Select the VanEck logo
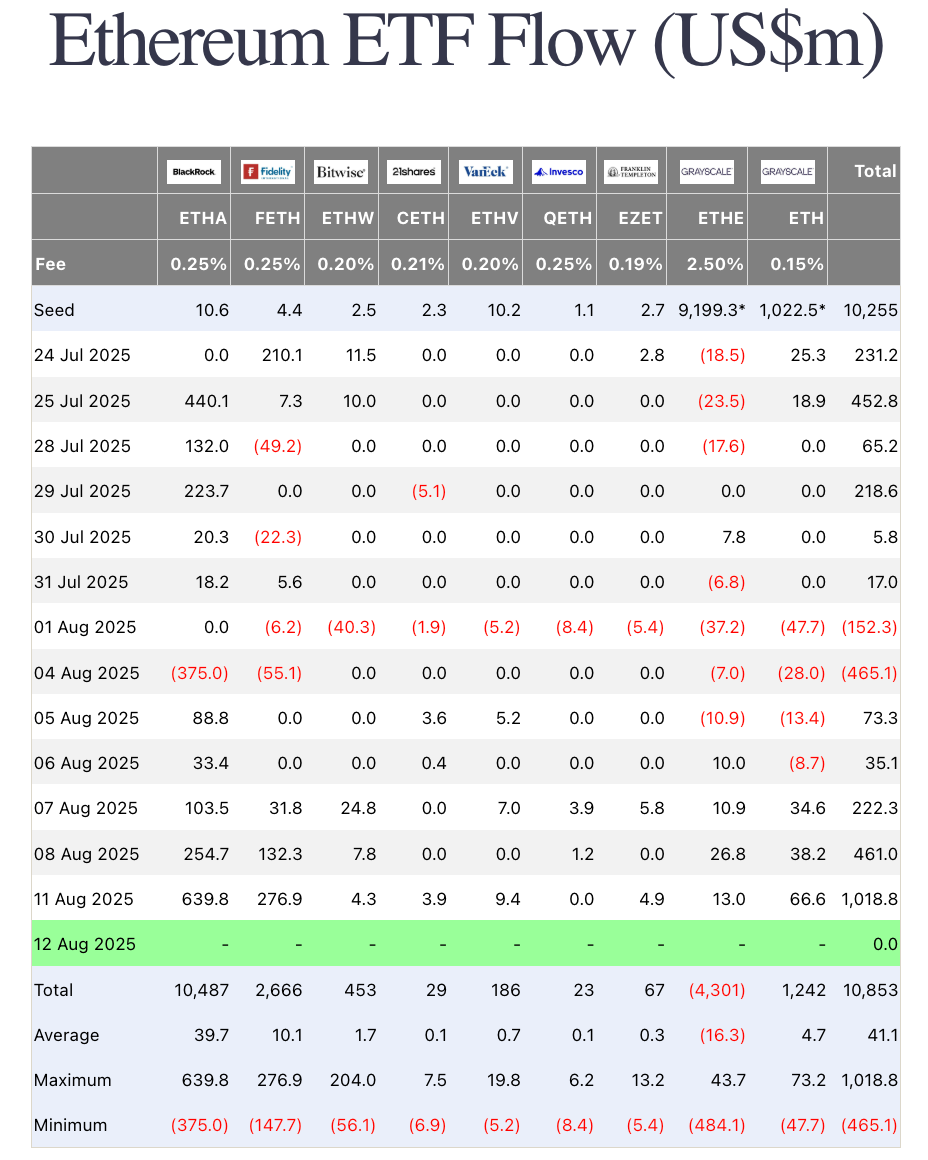The width and height of the screenshot is (928, 1160). point(485,172)
